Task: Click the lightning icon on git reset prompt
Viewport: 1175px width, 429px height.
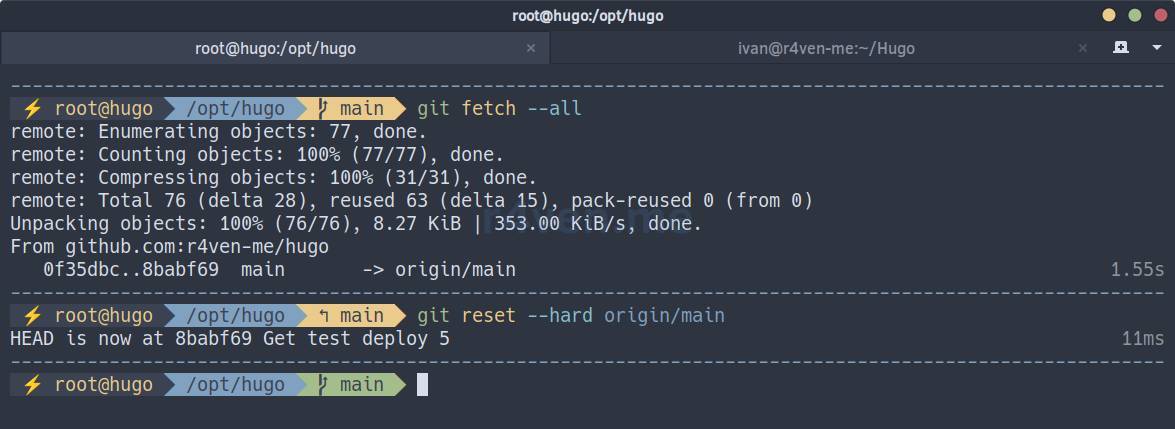Action: pos(32,316)
